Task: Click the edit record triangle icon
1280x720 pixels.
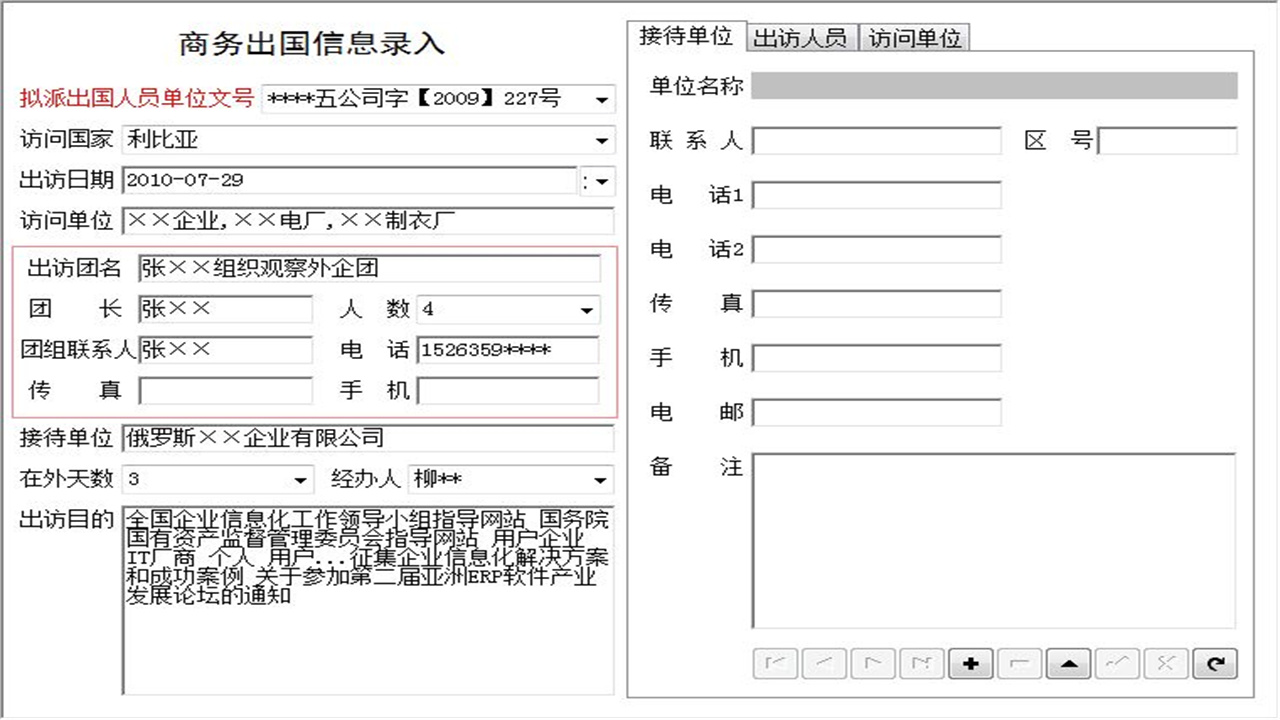Action: click(1069, 663)
